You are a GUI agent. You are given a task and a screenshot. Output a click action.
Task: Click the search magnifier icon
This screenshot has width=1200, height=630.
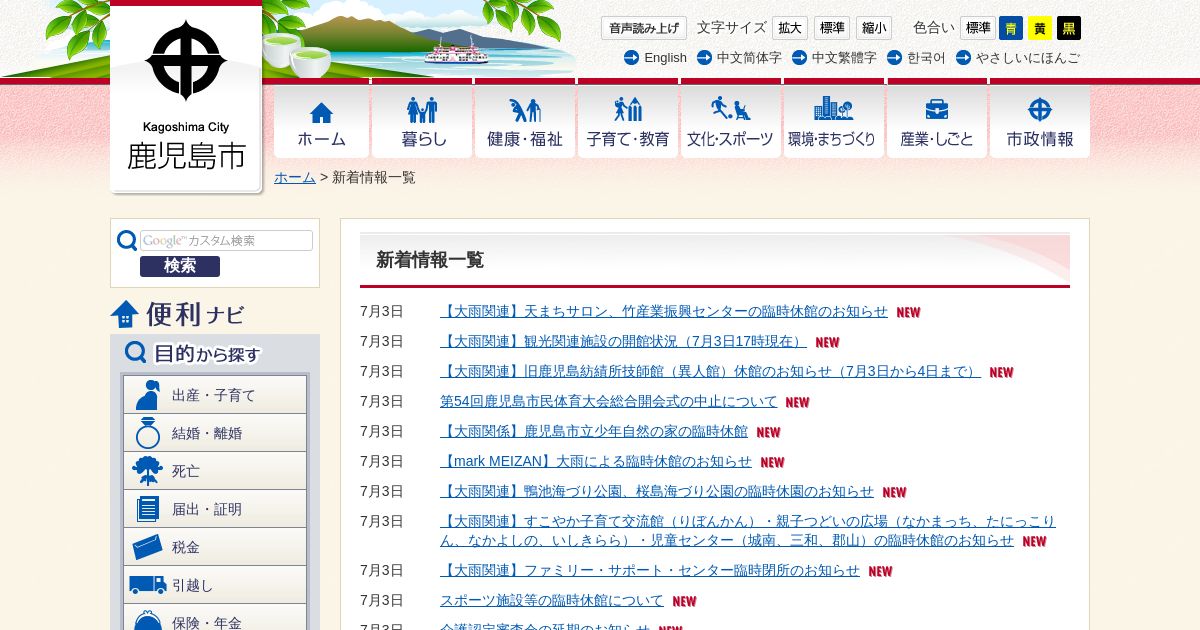click(x=127, y=241)
